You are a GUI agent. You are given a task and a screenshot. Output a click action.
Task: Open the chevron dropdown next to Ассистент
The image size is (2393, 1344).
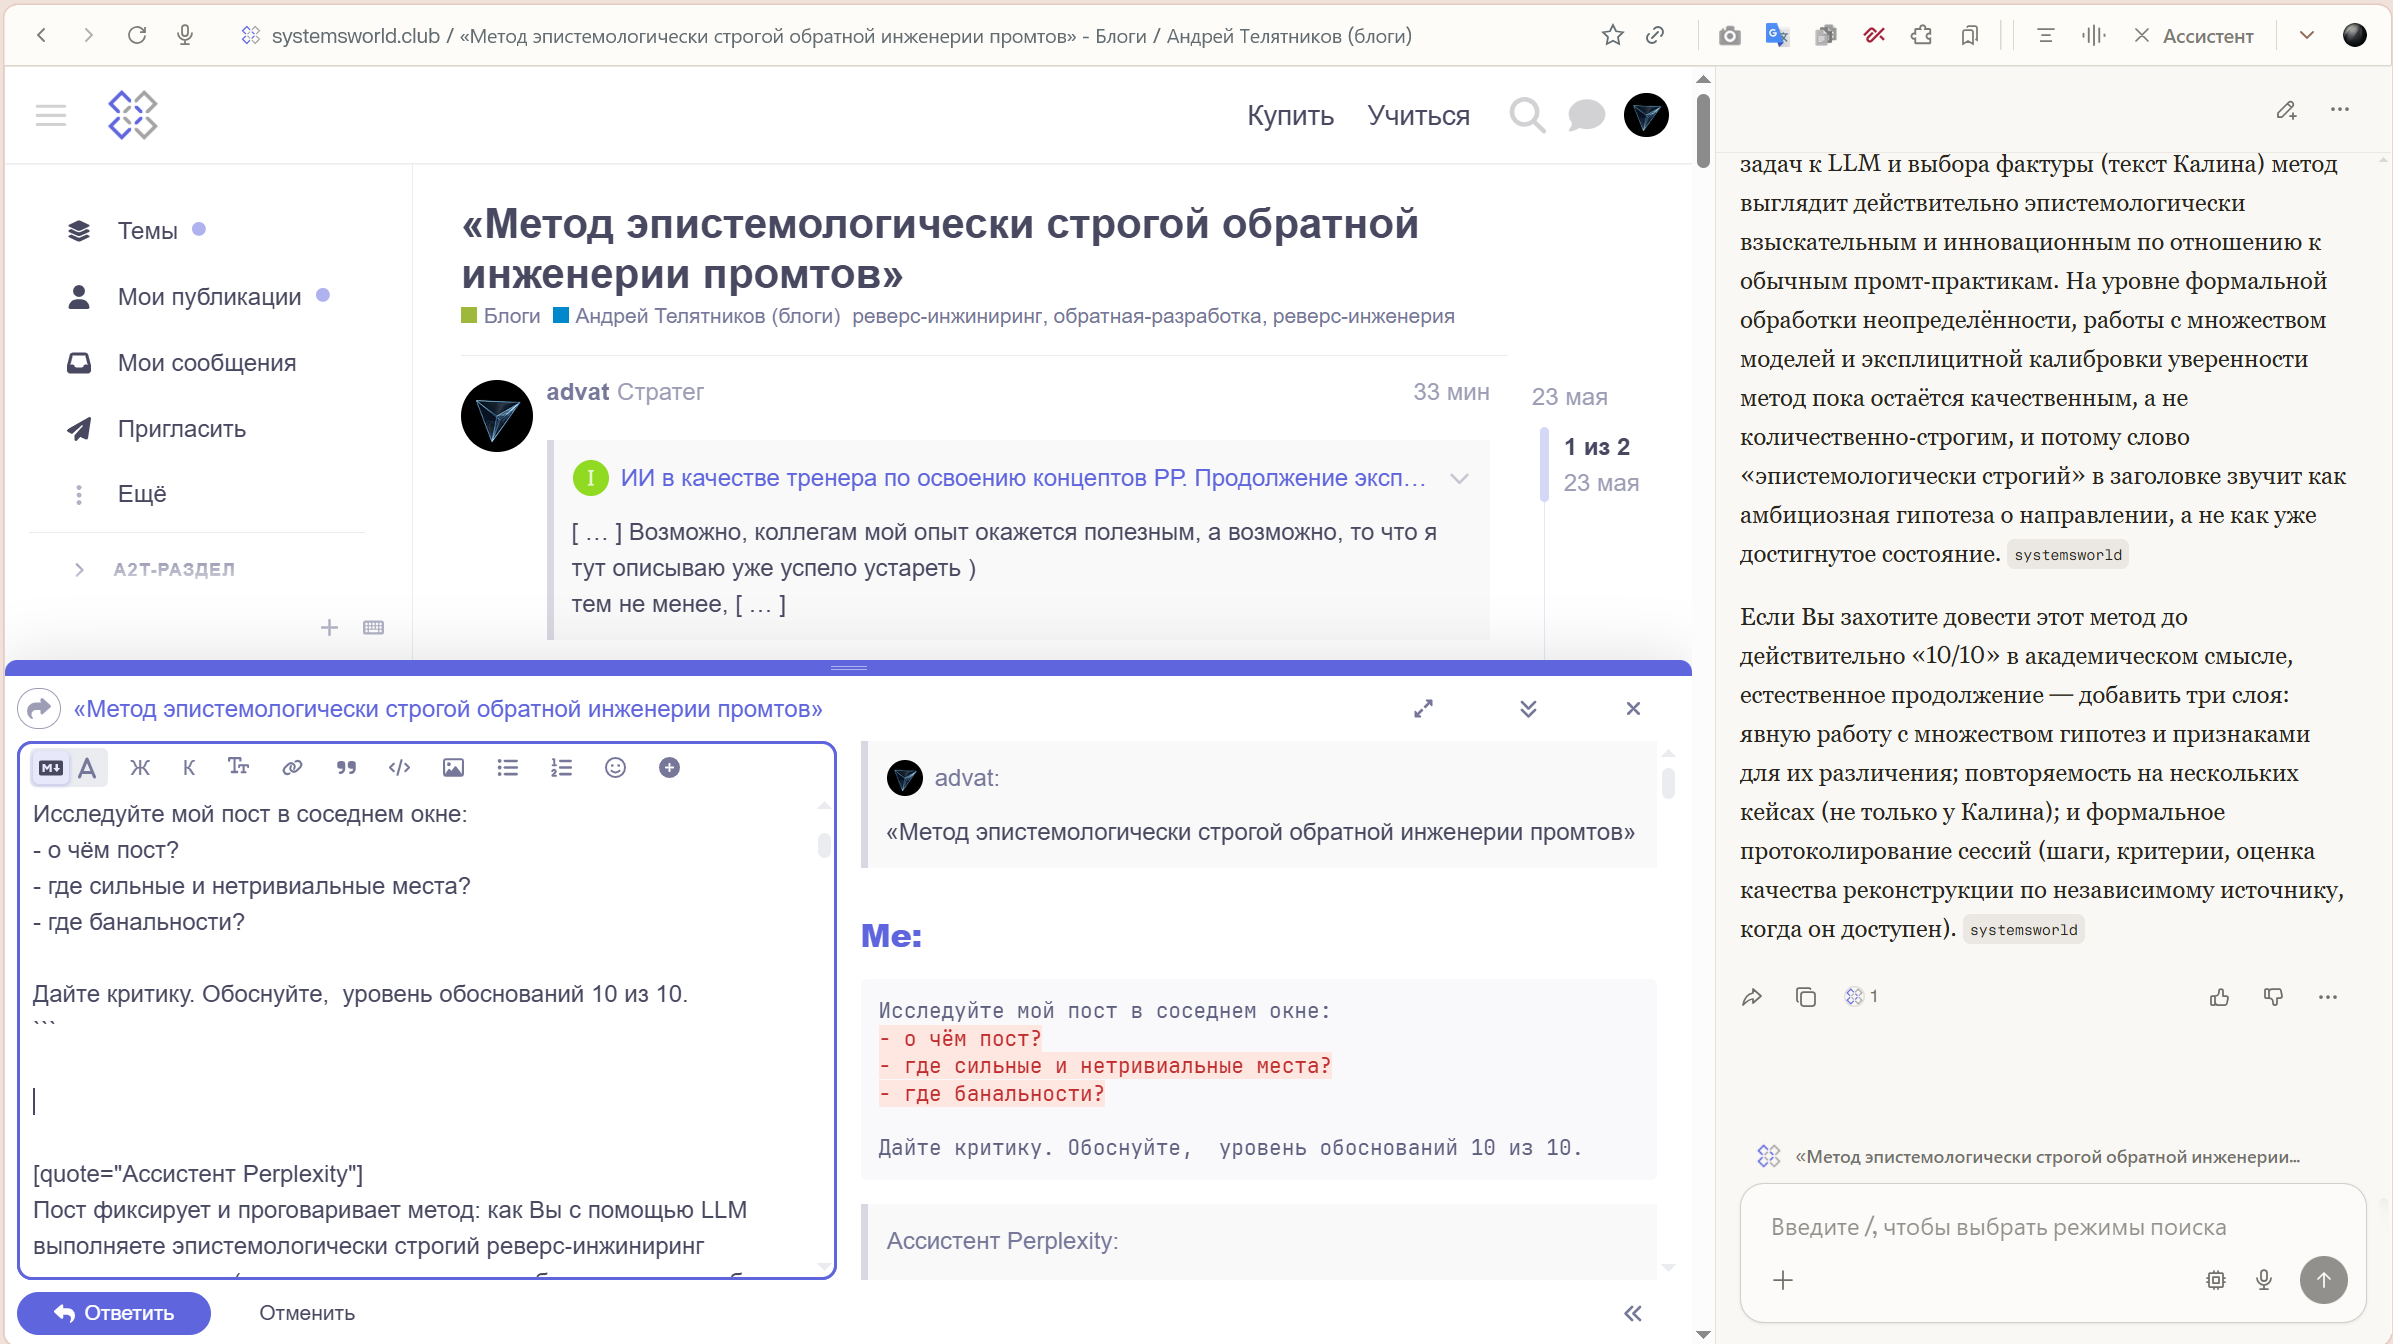[x=2307, y=36]
